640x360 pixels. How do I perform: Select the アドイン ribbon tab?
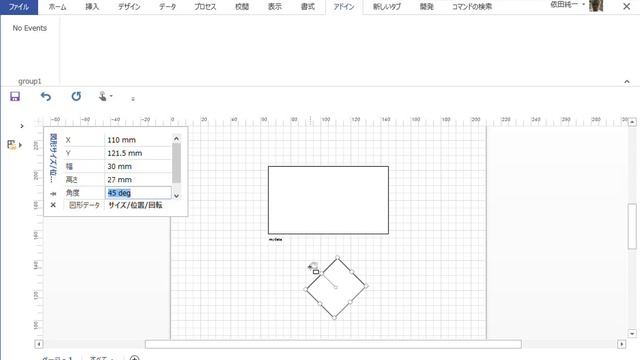pyautogui.click(x=344, y=7)
